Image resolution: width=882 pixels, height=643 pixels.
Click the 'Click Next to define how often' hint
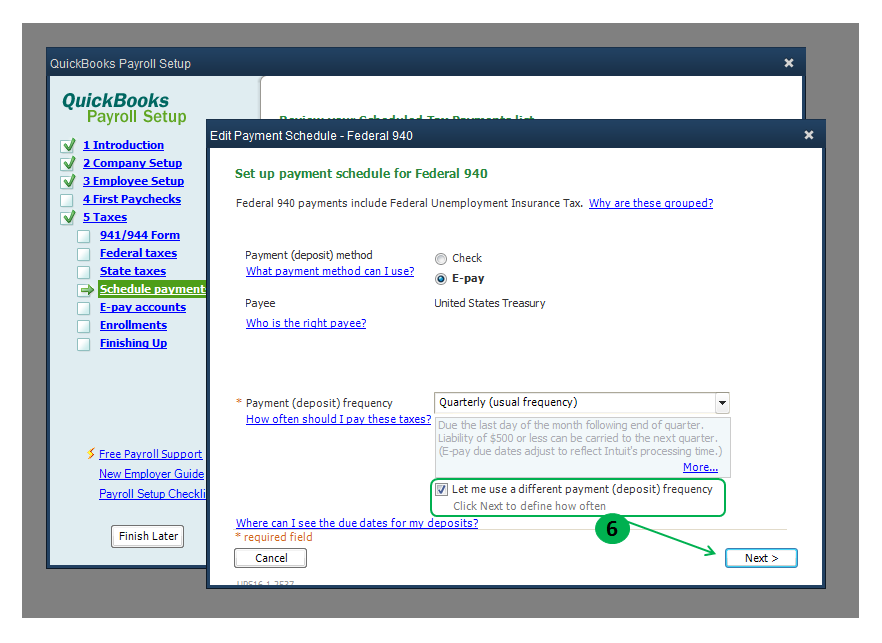coord(529,506)
